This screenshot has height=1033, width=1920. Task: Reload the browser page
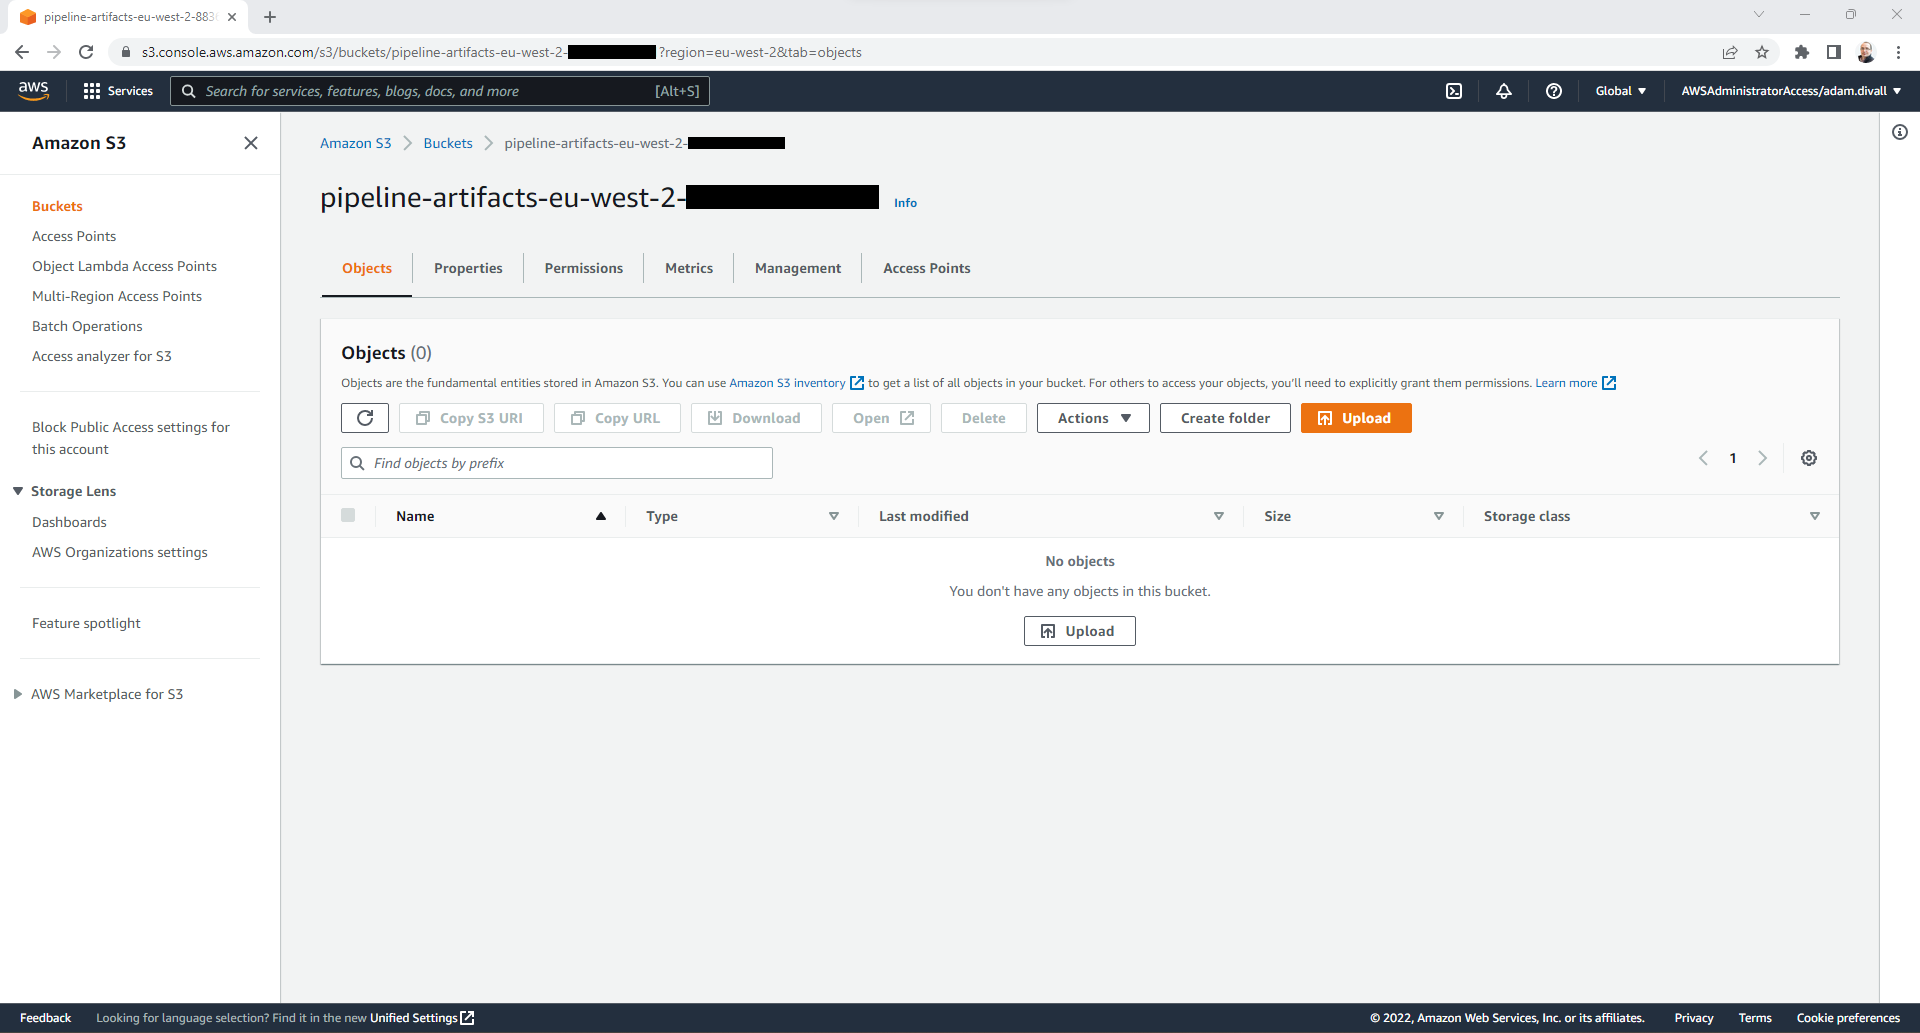click(x=86, y=52)
